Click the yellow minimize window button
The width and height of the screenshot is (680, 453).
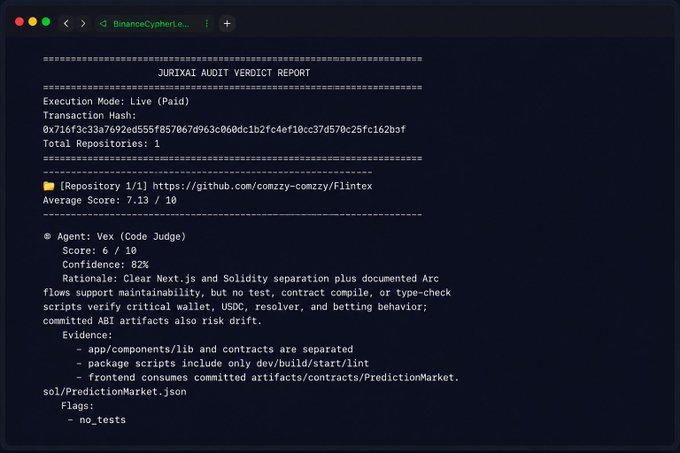pyautogui.click(x=33, y=22)
